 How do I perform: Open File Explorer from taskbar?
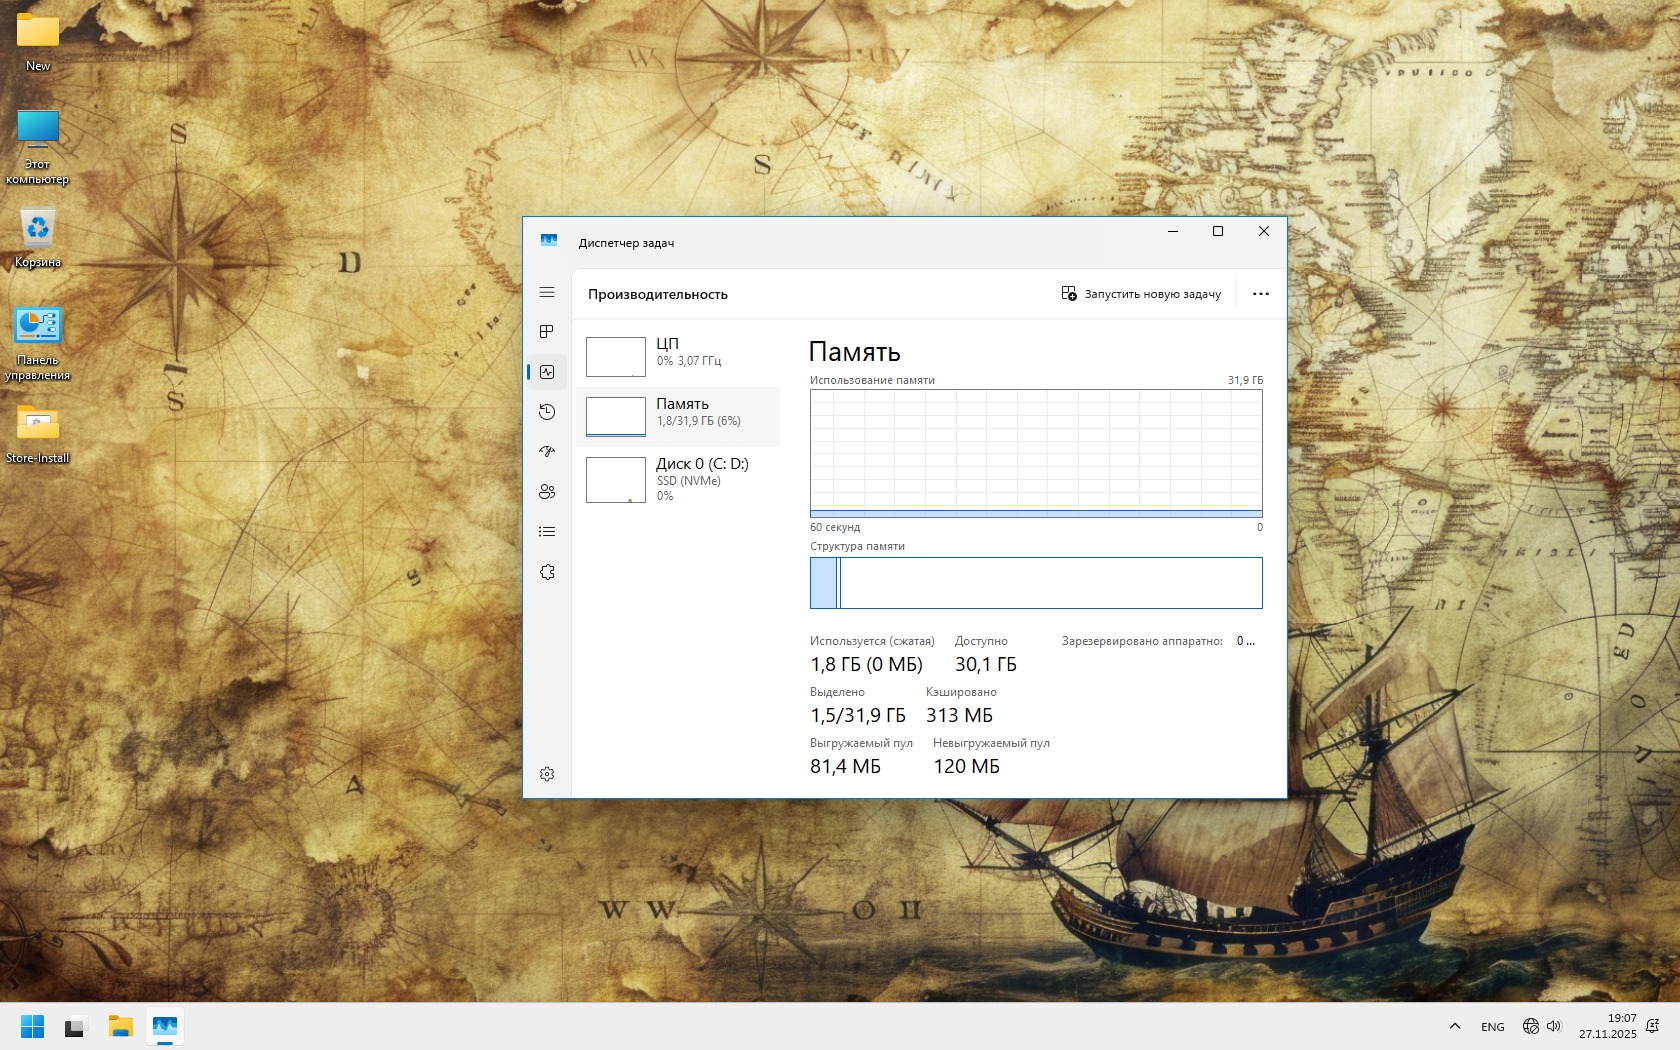click(x=121, y=1026)
